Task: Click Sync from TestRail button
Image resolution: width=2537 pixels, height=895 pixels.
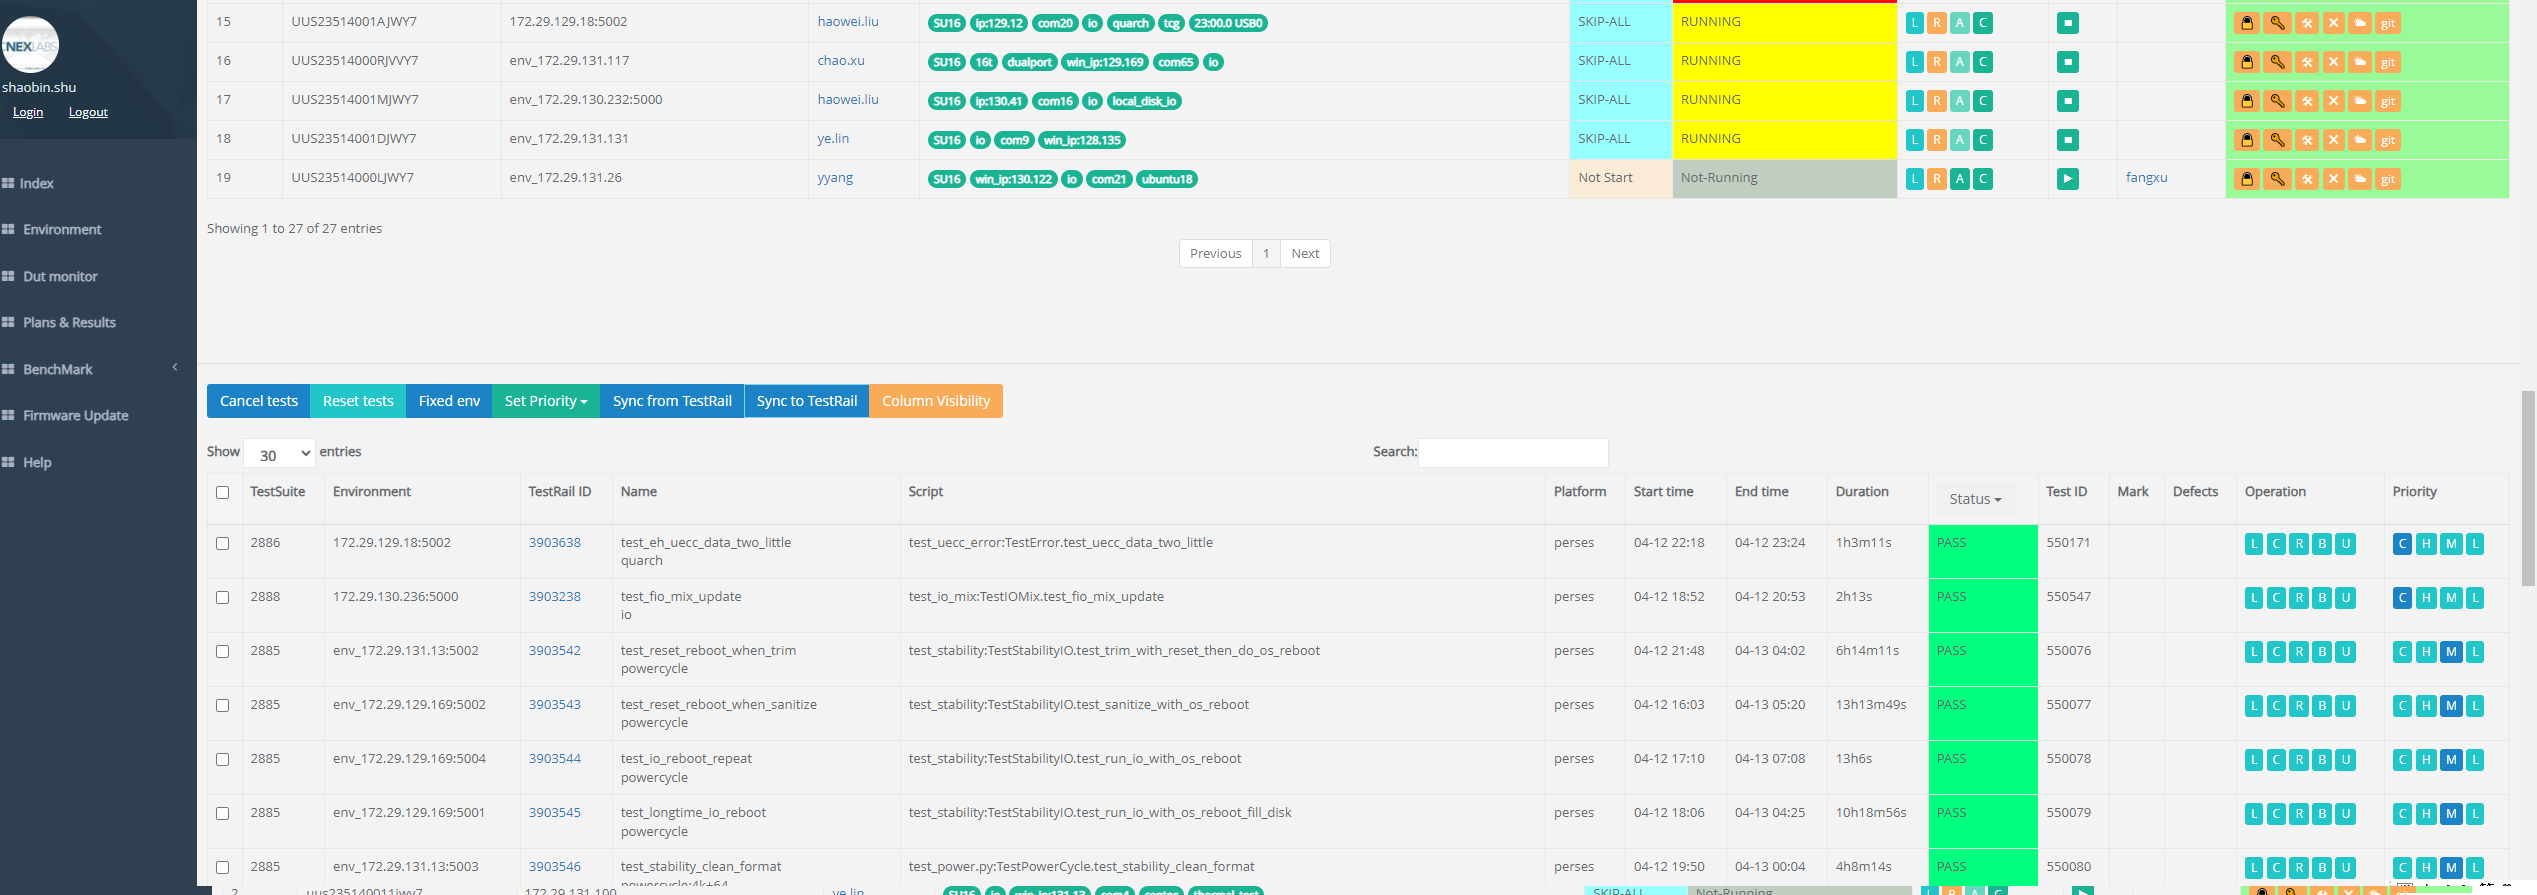Action: pyautogui.click(x=672, y=401)
